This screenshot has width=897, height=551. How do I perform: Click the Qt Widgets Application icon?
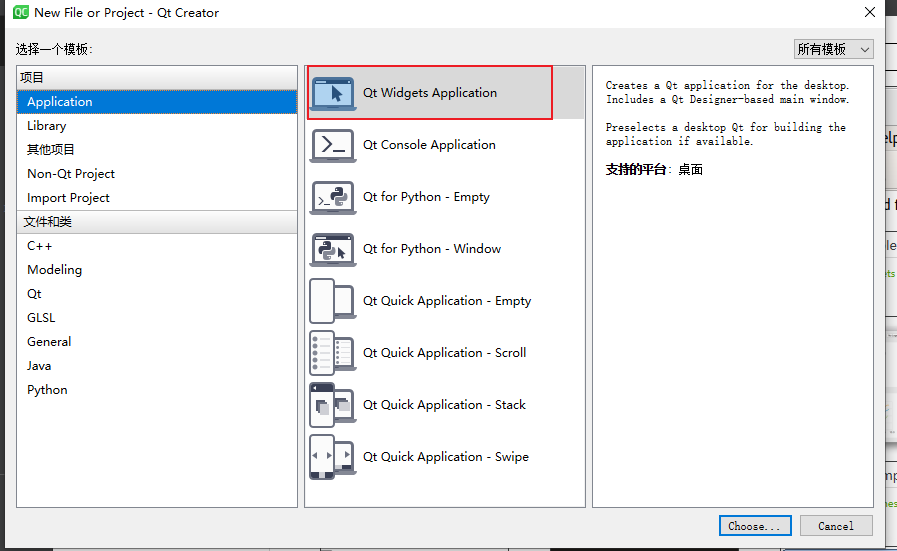coord(333,93)
